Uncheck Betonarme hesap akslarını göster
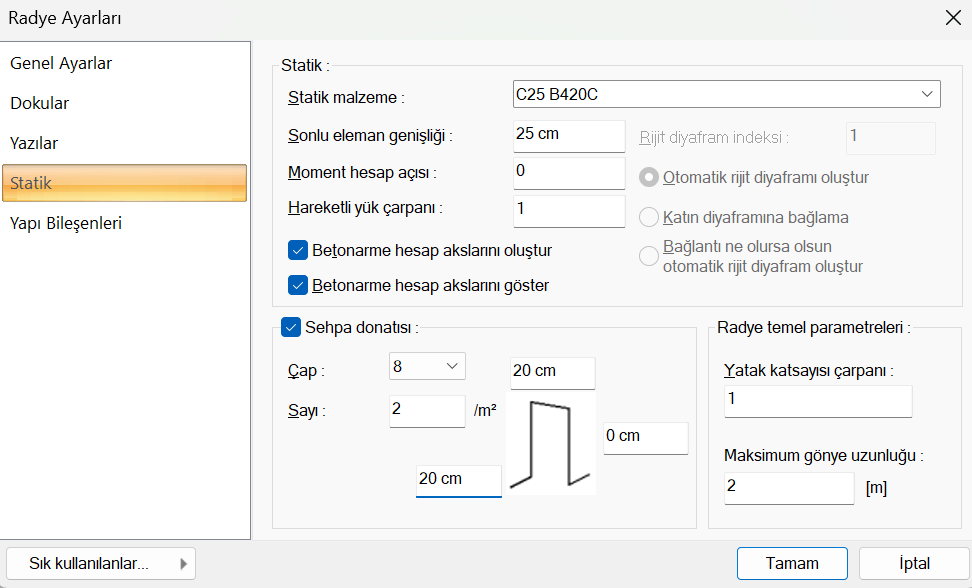Viewport: 972px width, 588px height. click(x=297, y=285)
